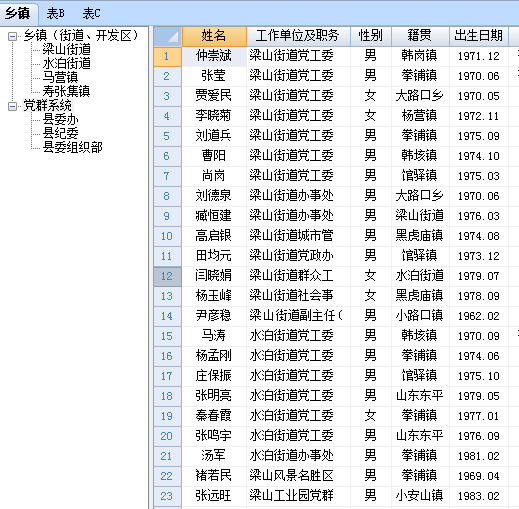Select 水泊街道 in the tree

coord(67,63)
